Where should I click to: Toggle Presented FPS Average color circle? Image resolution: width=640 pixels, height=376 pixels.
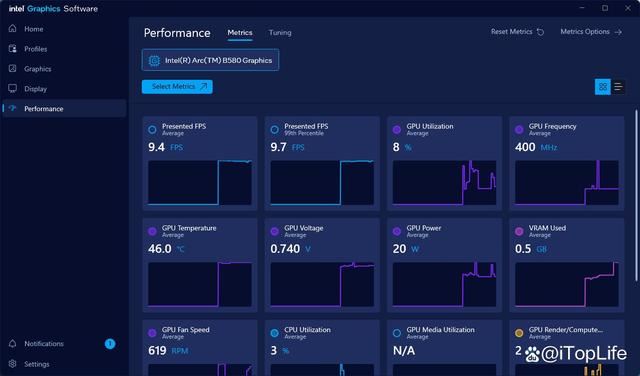tap(152, 130)
